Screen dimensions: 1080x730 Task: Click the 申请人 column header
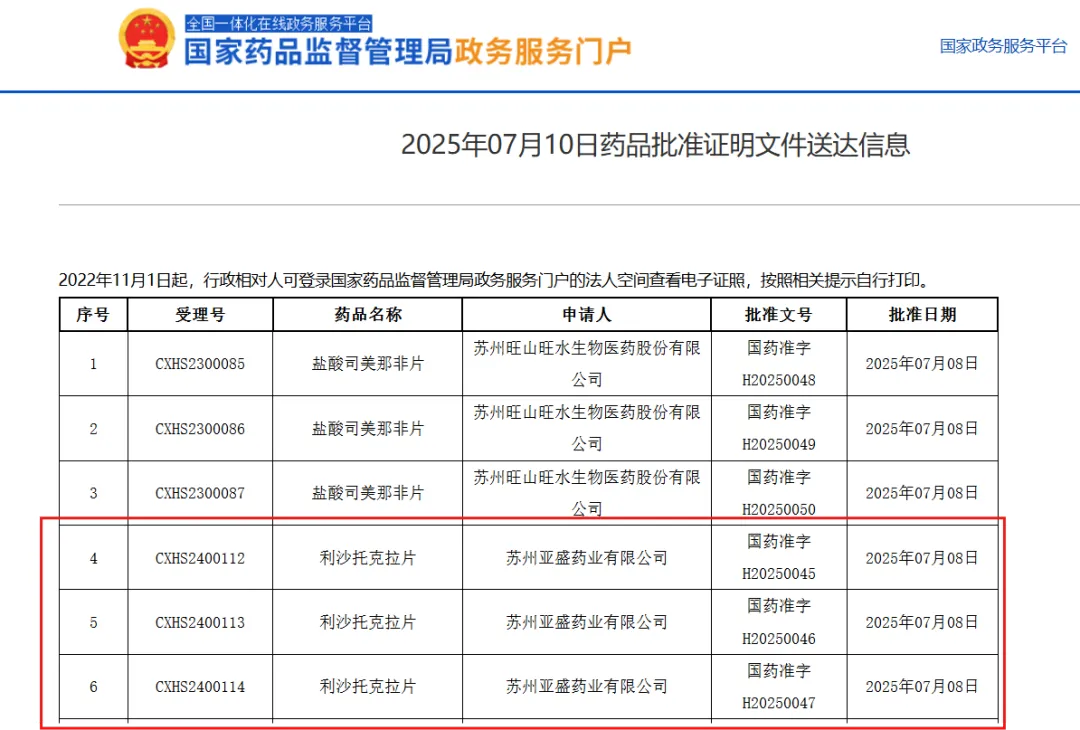[587, 315]
